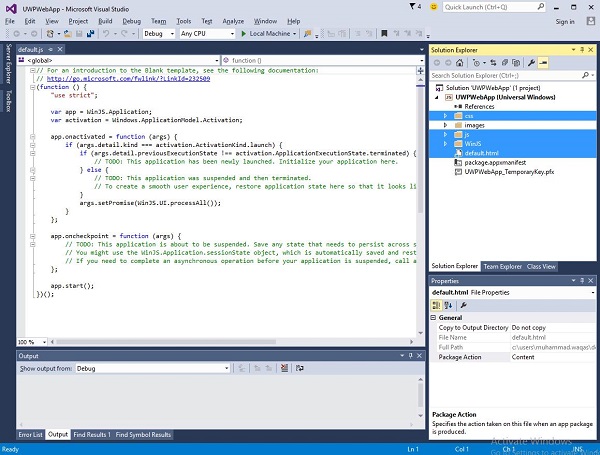Click the Property Pages wrench icon in Properties
Image resolution: width=600 pixels, height=455 pixels.
coord(464,305)
